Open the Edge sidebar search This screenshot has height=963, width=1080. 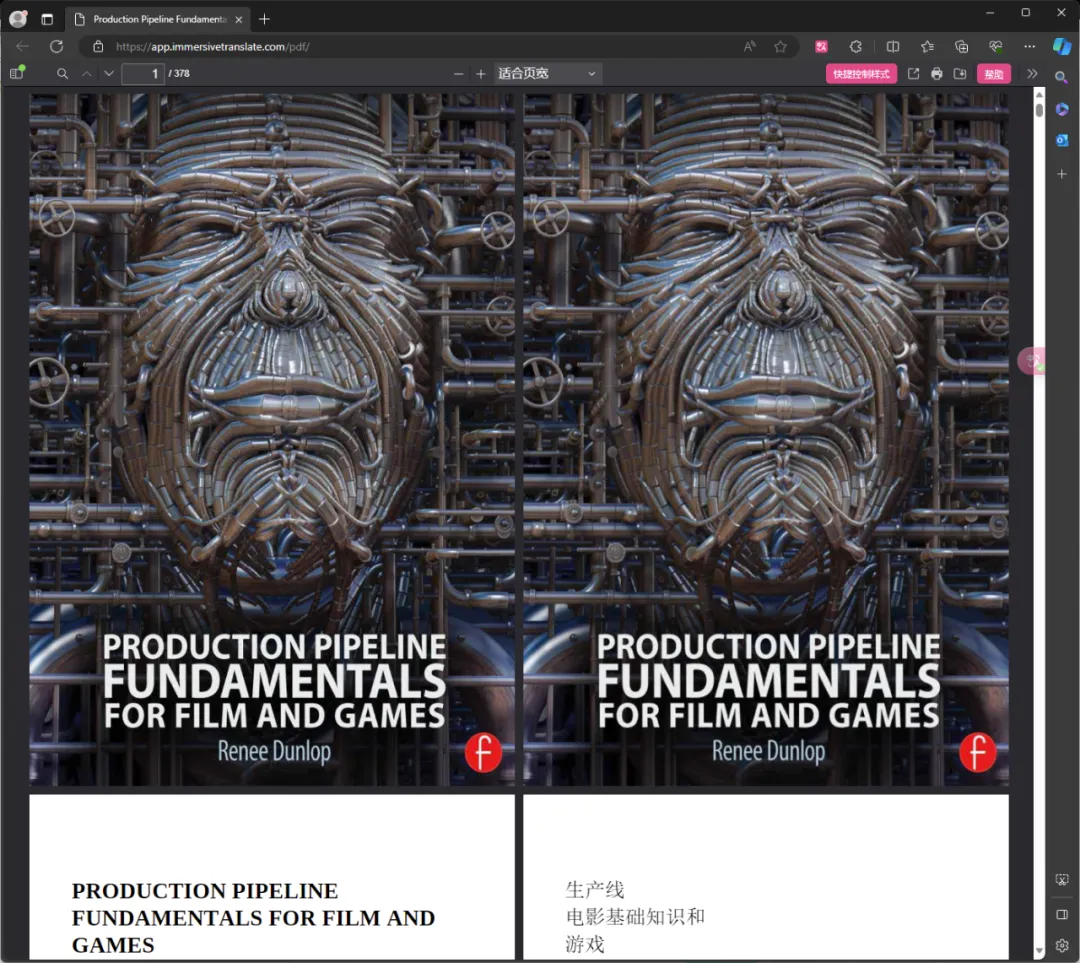(1061, 77)
